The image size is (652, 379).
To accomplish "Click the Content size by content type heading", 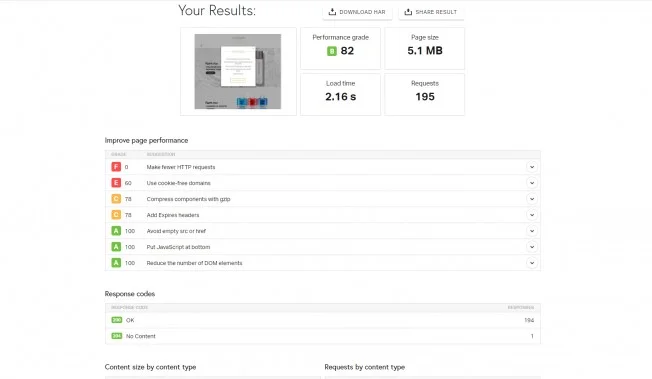I will click(x=151, y=367).
